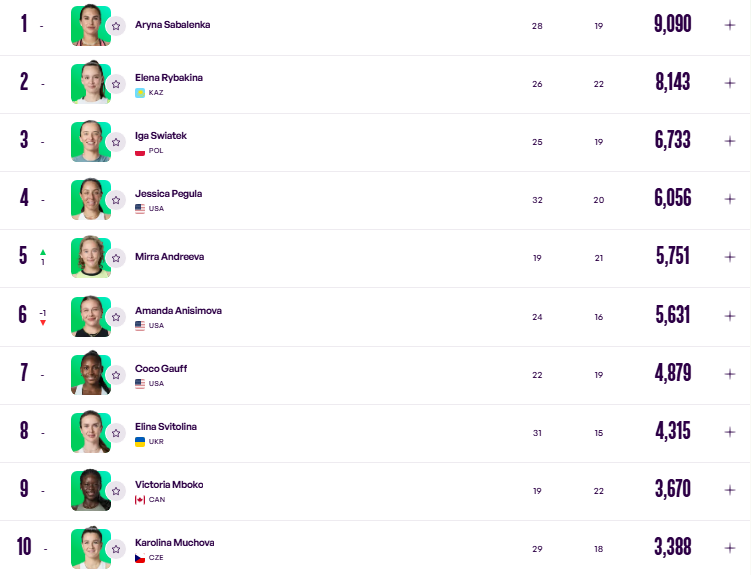Screen dimensions: 751x575
Task: Expand Karolina Muchova's ranking details
Action: click(x=729, y=548)
